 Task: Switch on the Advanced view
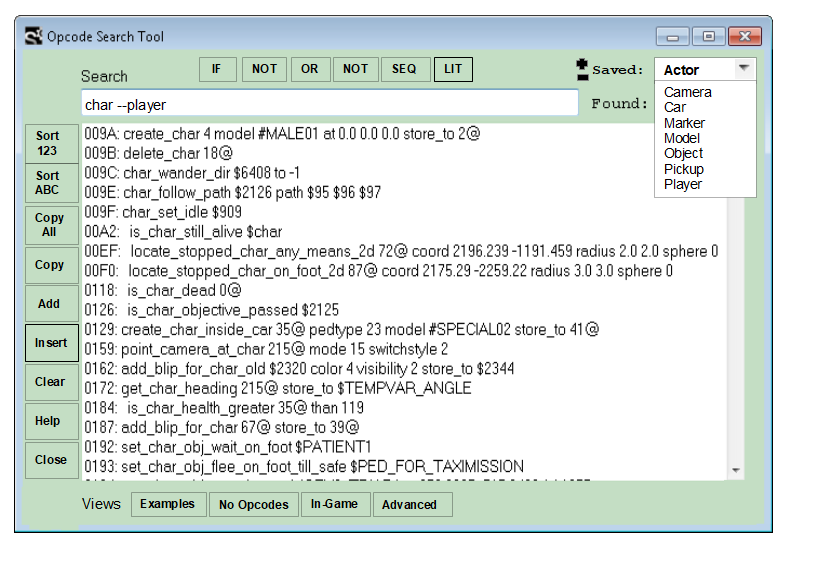[x=412, y=505]
